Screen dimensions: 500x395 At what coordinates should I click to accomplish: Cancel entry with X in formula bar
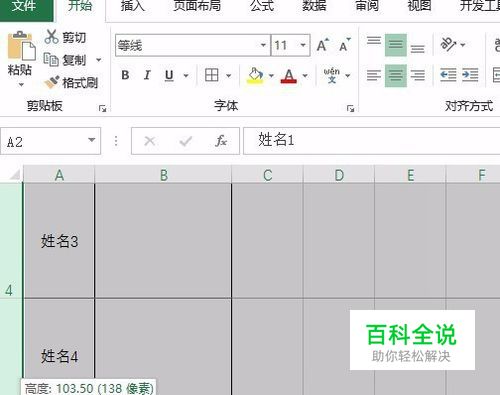[150, 141]
